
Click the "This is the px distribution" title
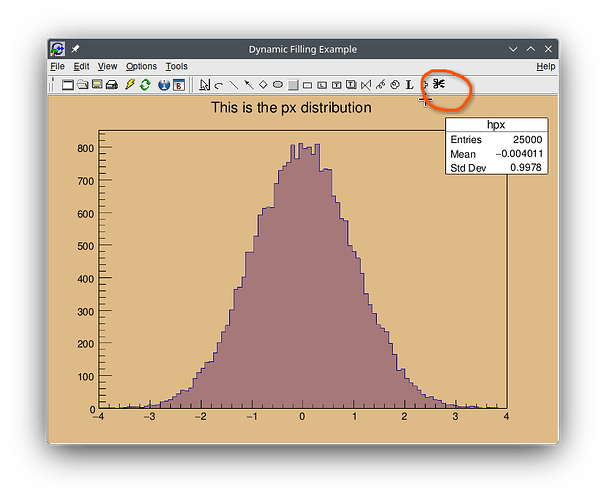tap(291, 107)
